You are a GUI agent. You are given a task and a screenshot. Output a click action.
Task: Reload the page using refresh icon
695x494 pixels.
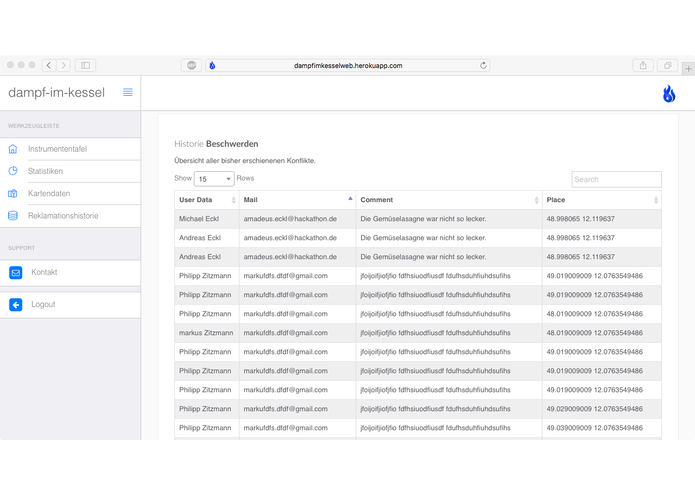(x=483, y=66)
